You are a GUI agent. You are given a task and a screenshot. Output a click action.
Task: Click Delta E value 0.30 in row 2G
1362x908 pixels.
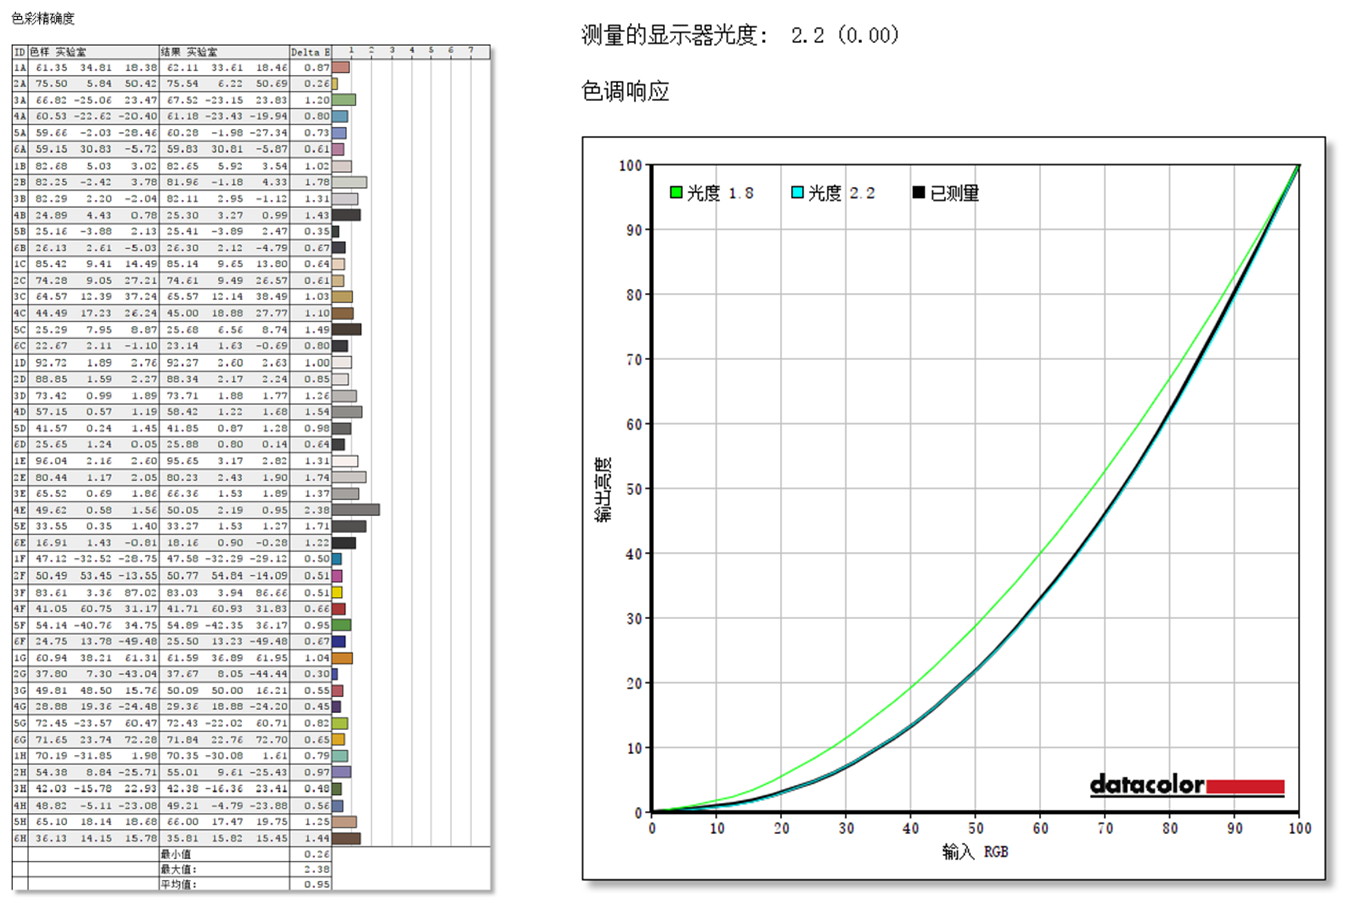point(317,674)
